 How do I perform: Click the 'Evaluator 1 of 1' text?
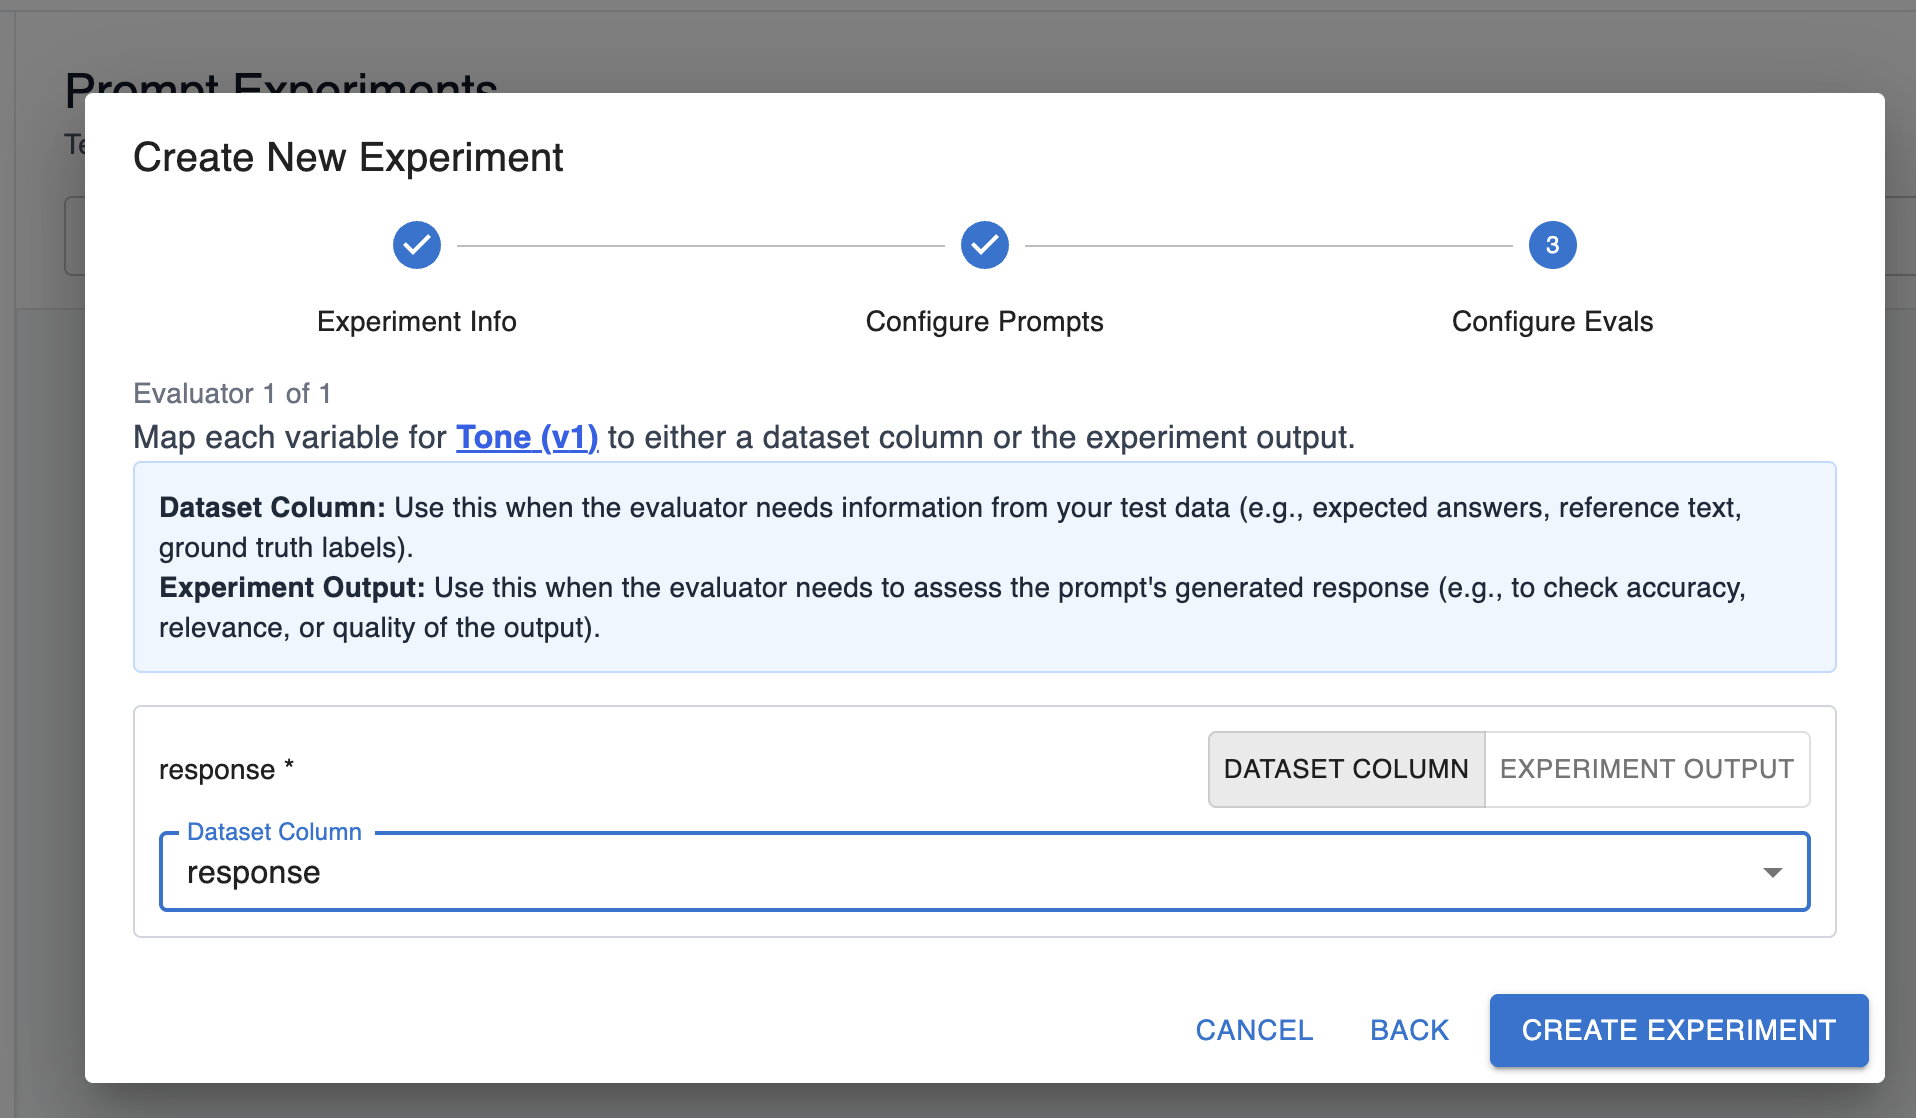[x=232, y=393]
